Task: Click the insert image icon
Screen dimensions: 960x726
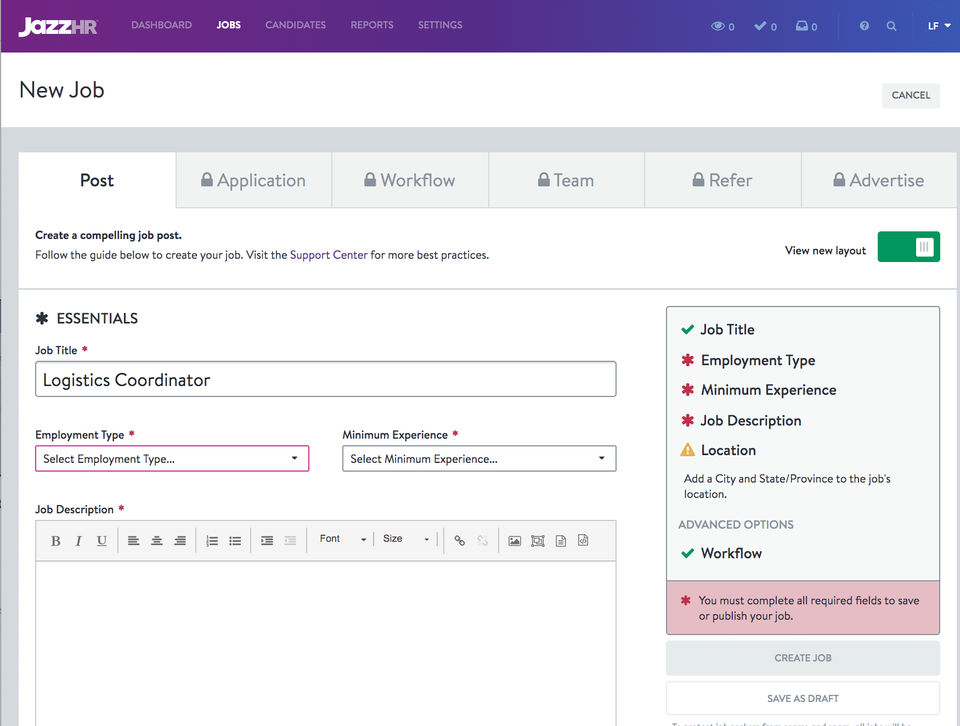Action: [x=514, y=541]
